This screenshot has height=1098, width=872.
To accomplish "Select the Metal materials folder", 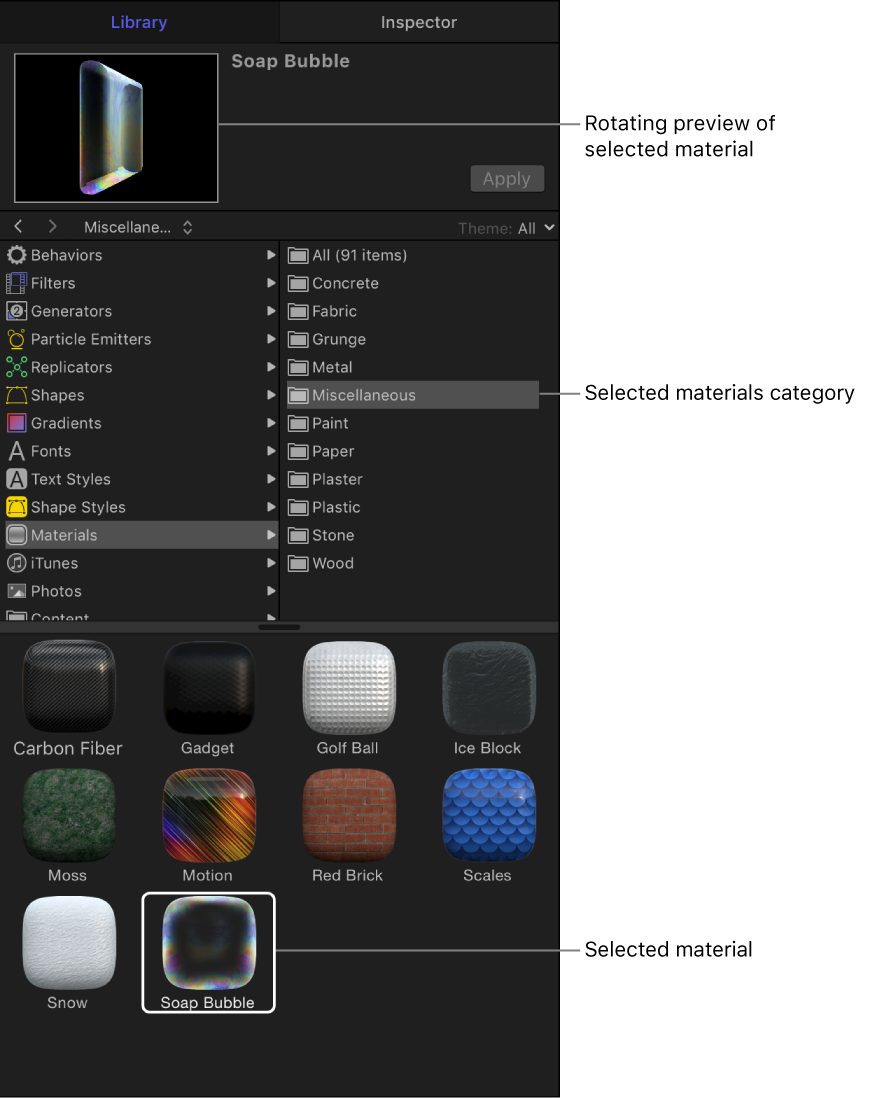I will [335, 367].
